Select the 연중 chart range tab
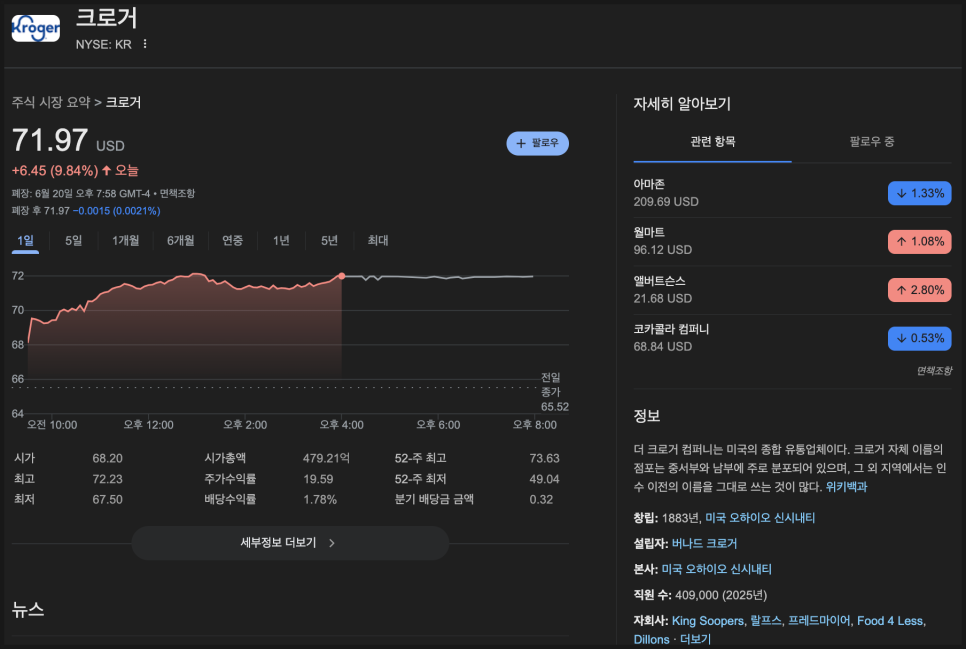Screen dimensions: 966x649 click(x=232, y=240)
